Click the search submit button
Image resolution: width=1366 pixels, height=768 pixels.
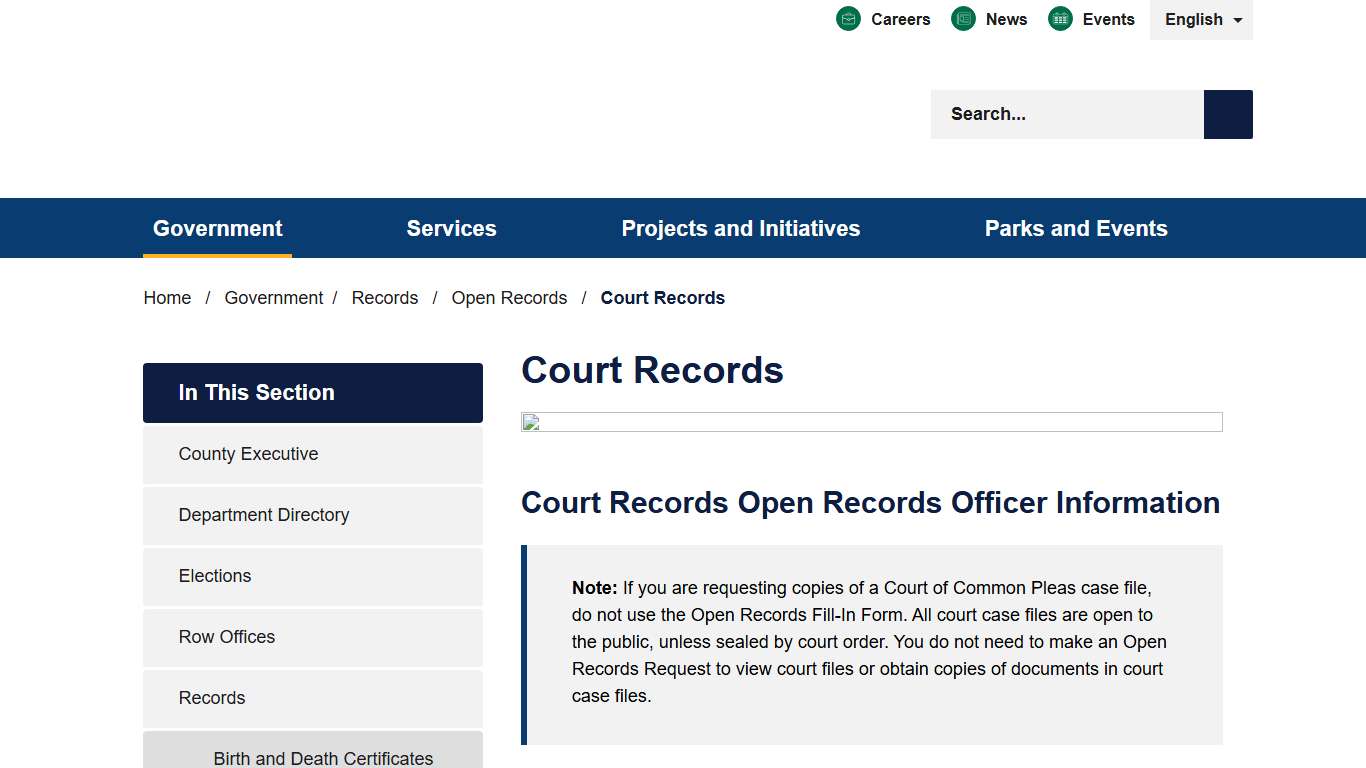click(x=1227, y=114)
